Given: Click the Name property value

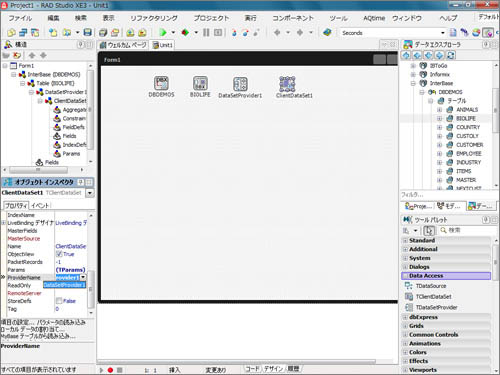Looking at the screenshot, I should point(71,246).
